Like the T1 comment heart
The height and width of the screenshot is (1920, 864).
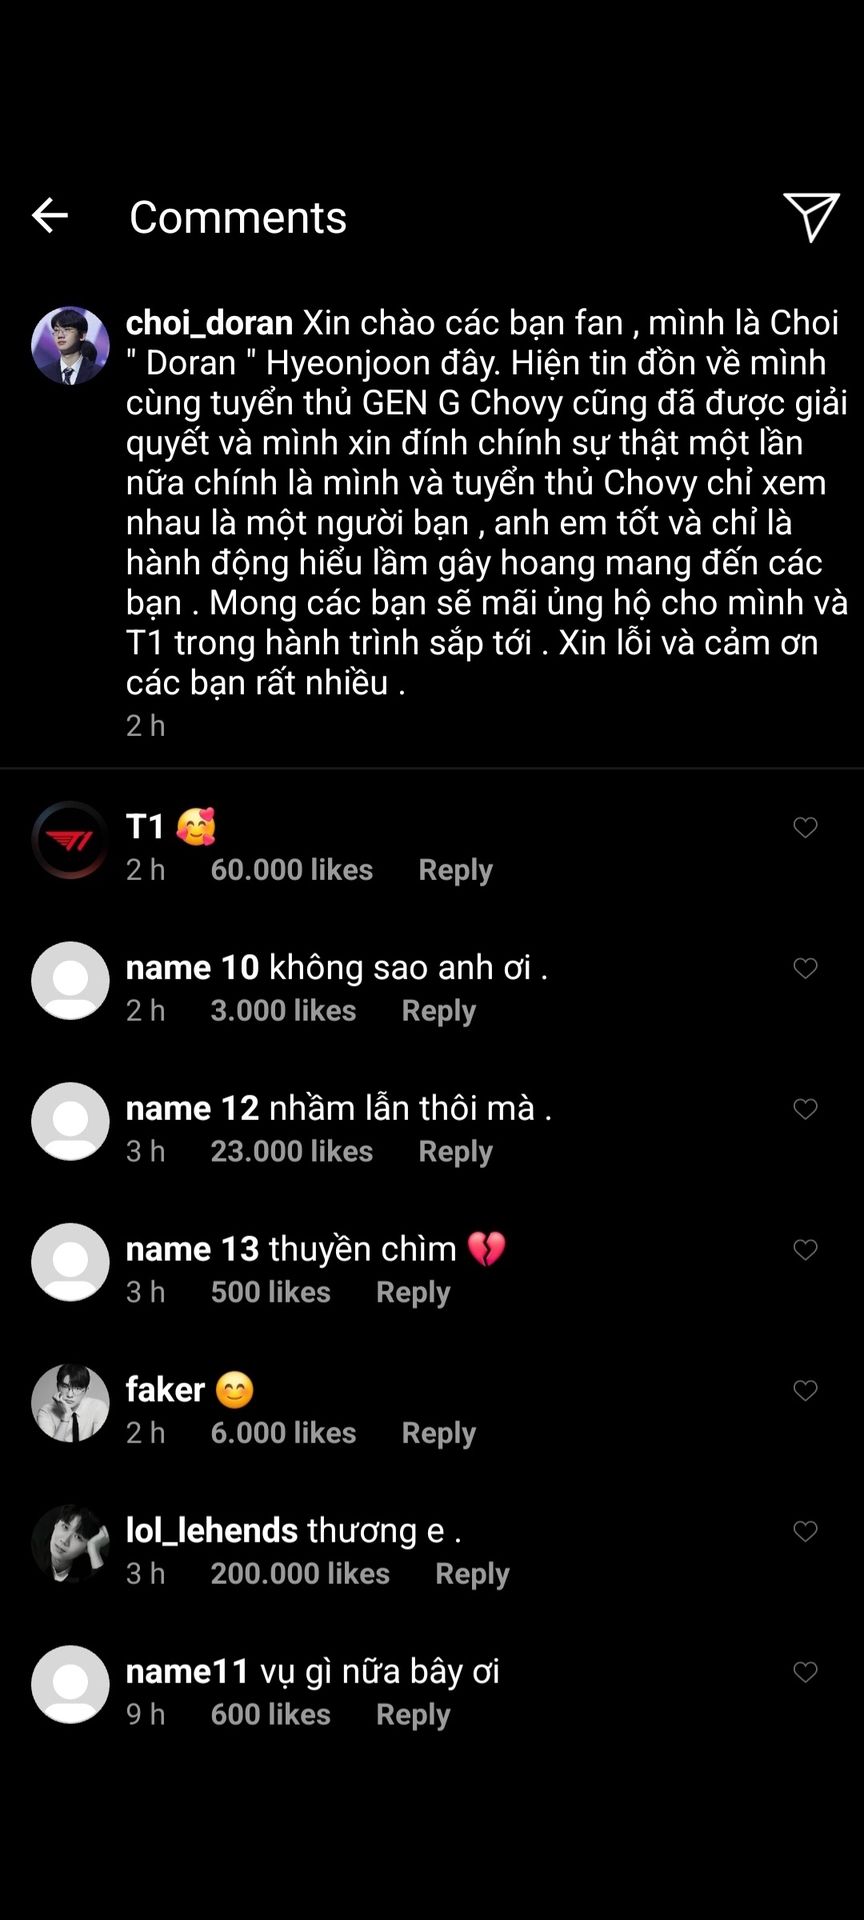(x=805, y=827)
